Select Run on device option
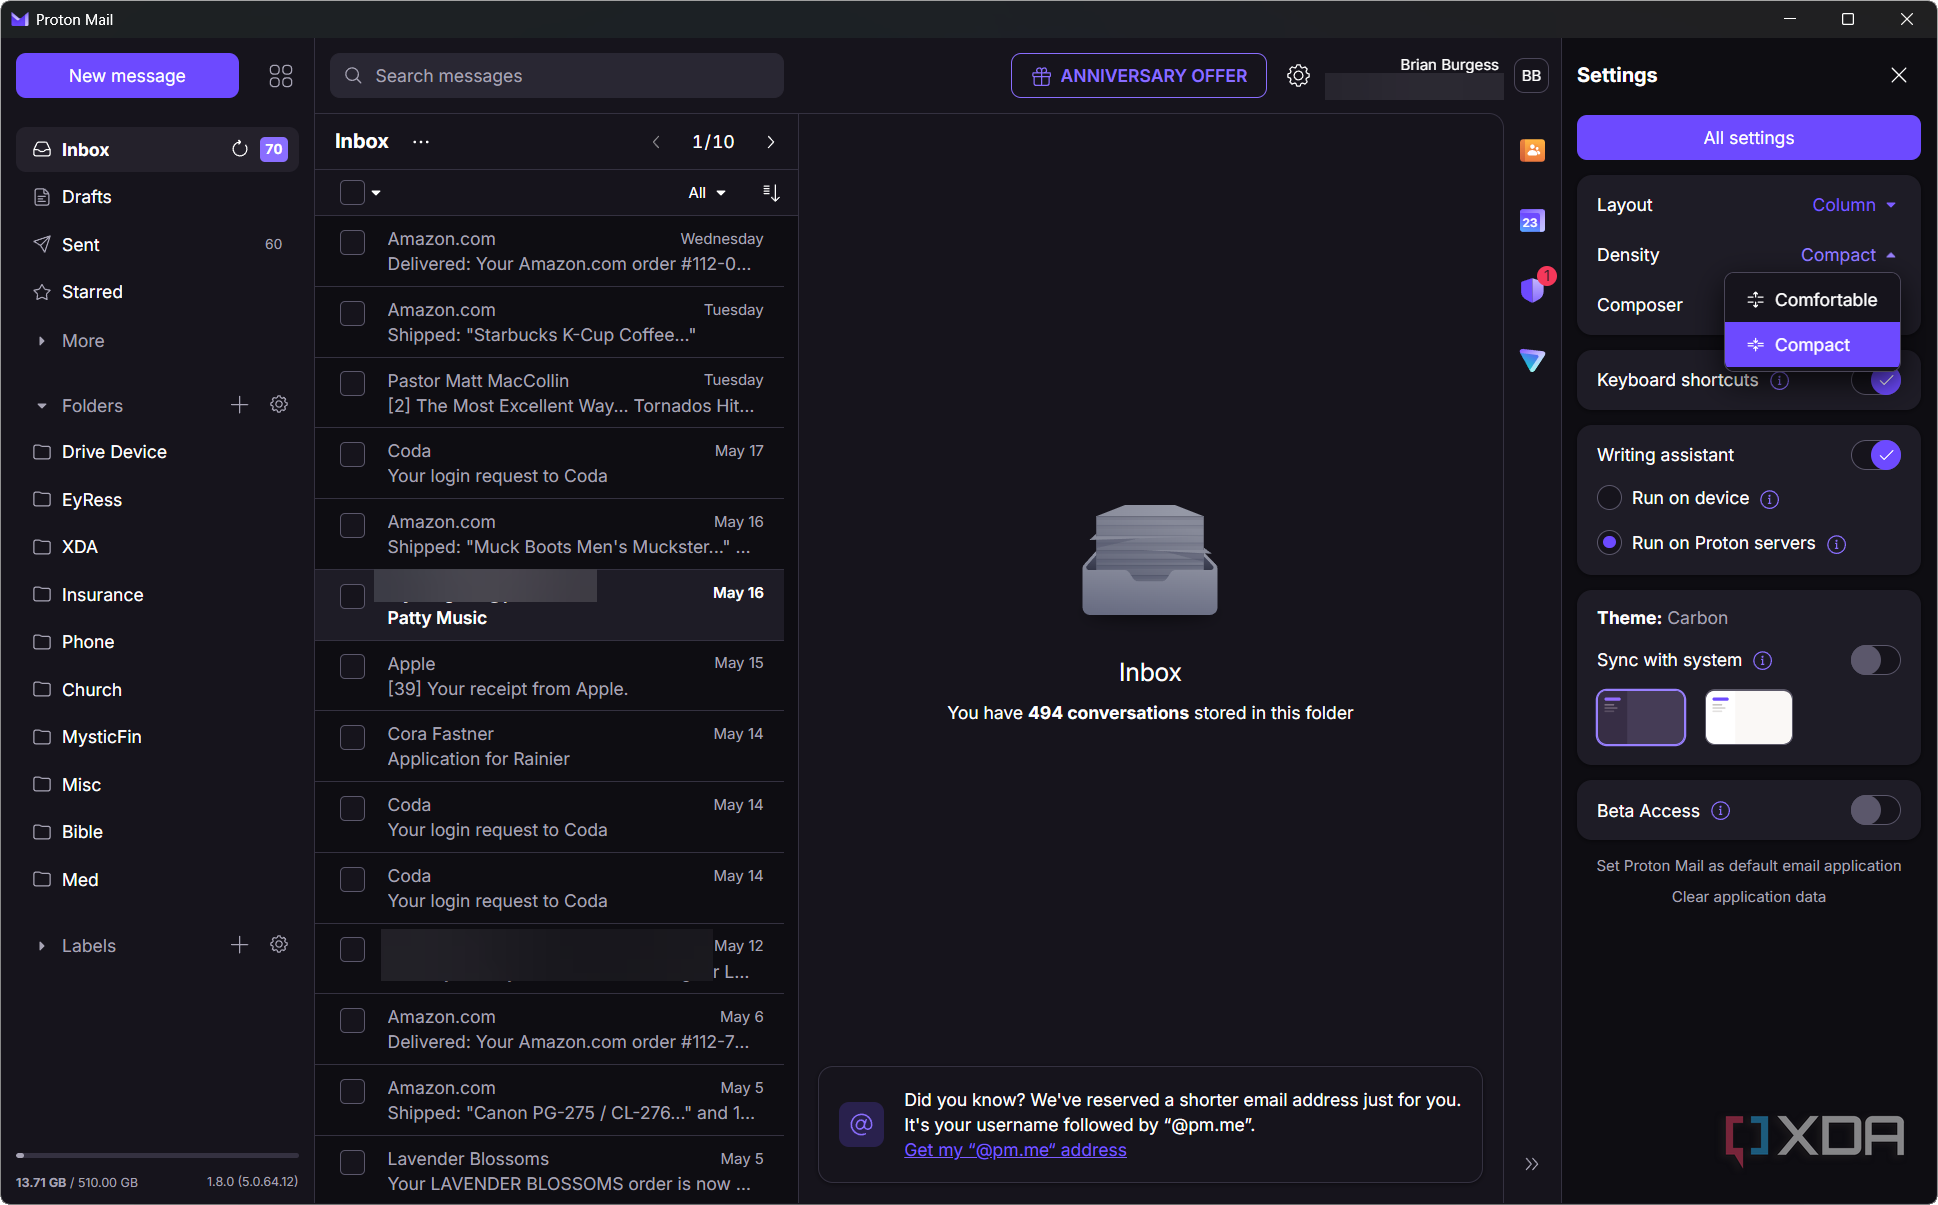Viewport: 1938px width, 1205px height. point(1609,498)
